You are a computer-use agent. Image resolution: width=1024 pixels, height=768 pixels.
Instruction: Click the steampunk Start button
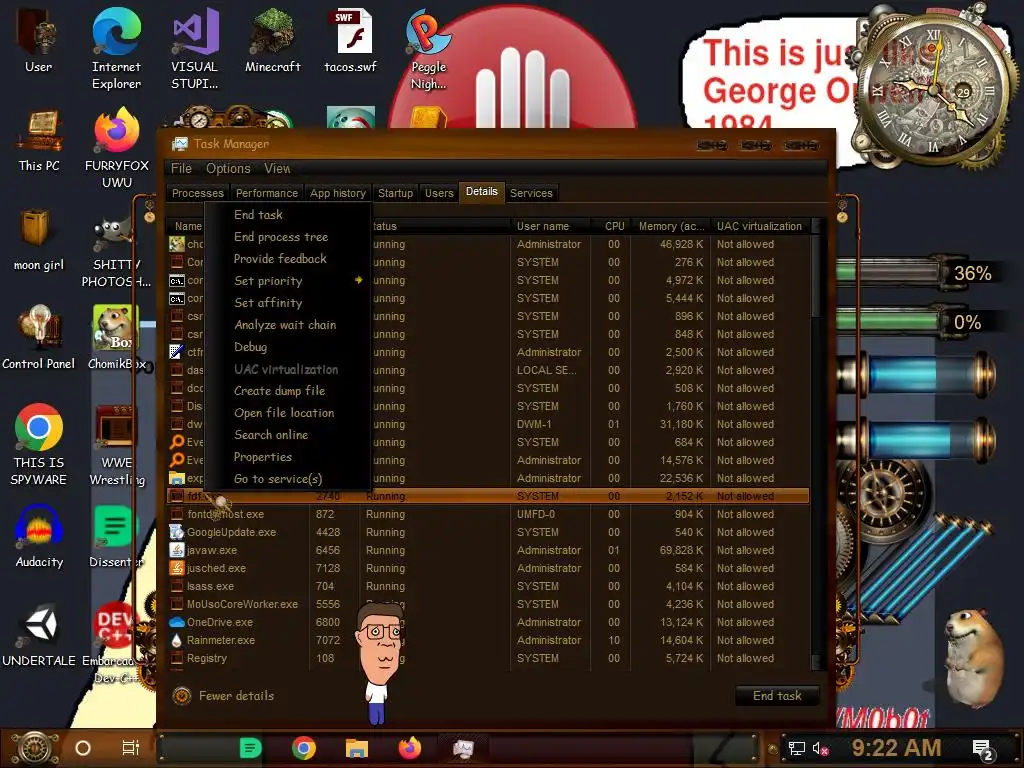coord(35,748)
